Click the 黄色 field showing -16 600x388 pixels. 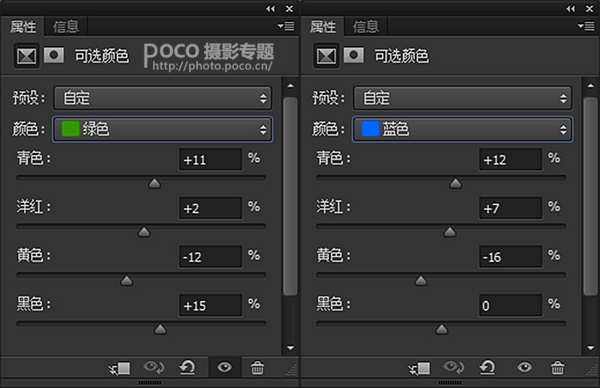(510, 257)
